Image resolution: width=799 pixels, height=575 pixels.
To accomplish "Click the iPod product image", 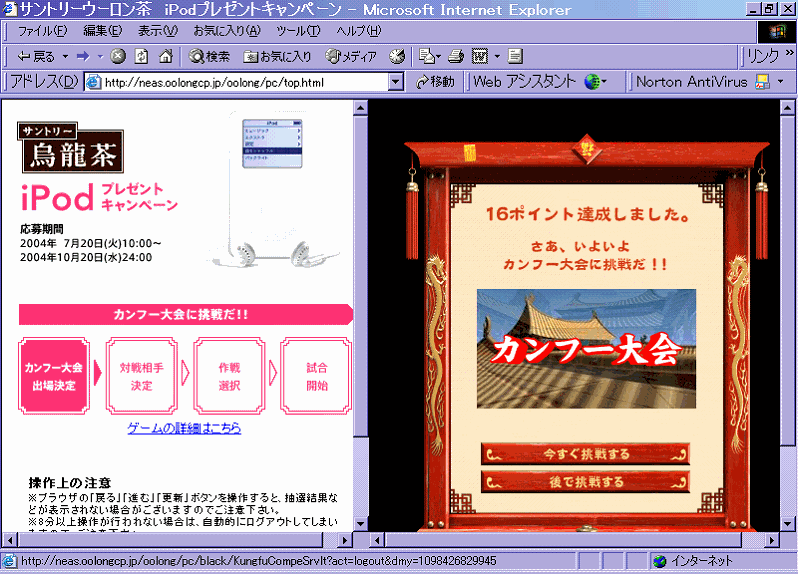I will pos(273,190).
